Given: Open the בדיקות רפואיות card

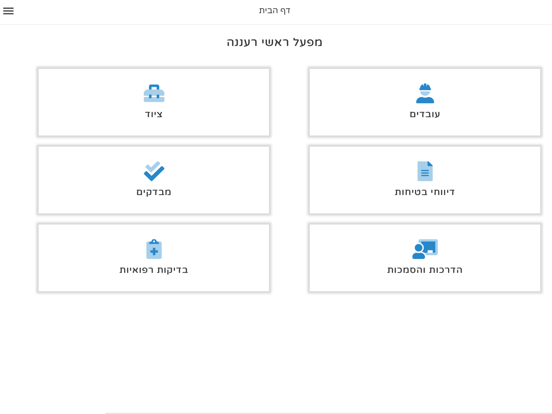Looking at the screenshot, I should (154, 258).
